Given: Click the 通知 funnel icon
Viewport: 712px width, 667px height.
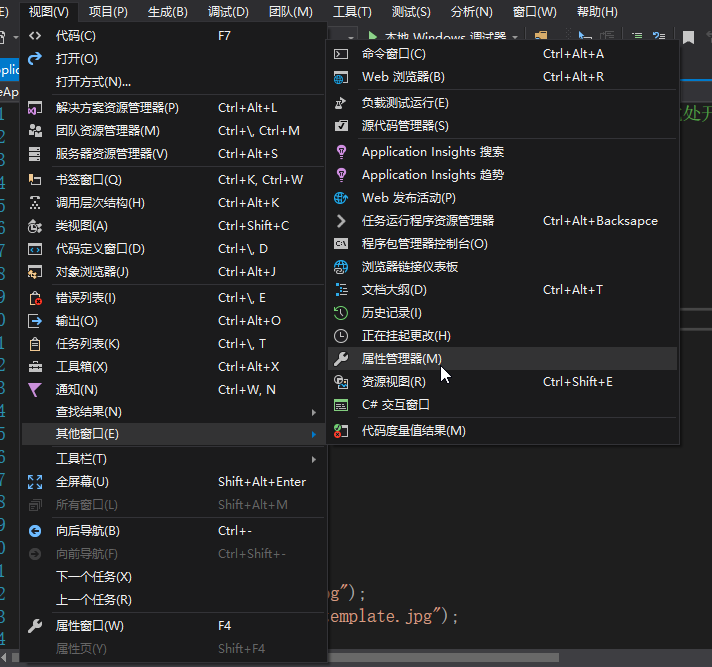Looking at the screenshot, I should point(35,390).
